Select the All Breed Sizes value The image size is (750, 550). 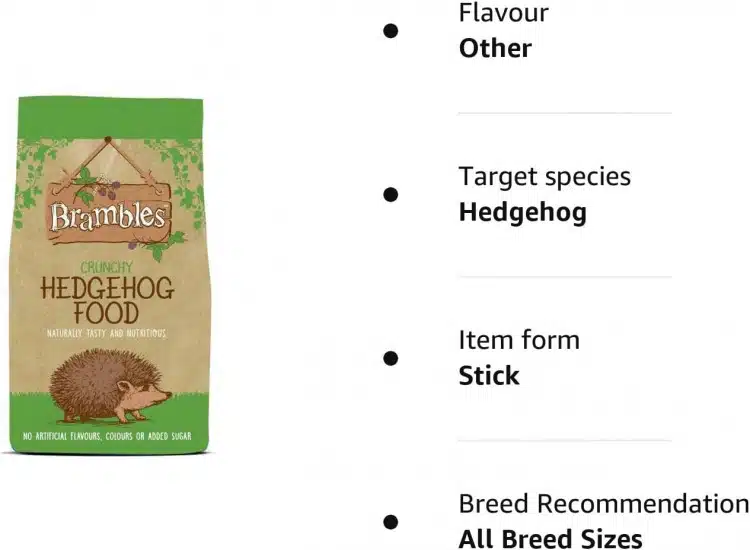[x=550, y=539]
